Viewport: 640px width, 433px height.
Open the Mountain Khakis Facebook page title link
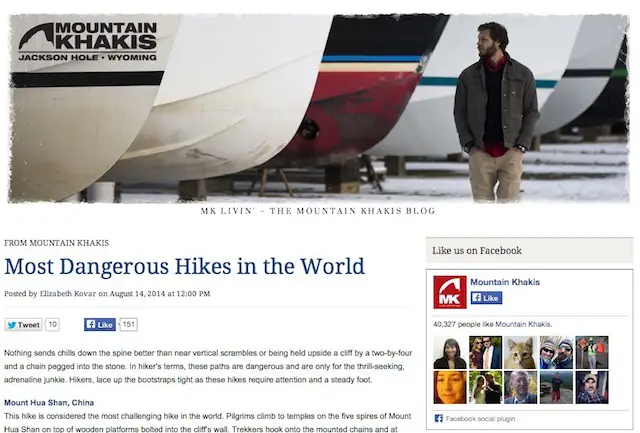click(505, 282)
